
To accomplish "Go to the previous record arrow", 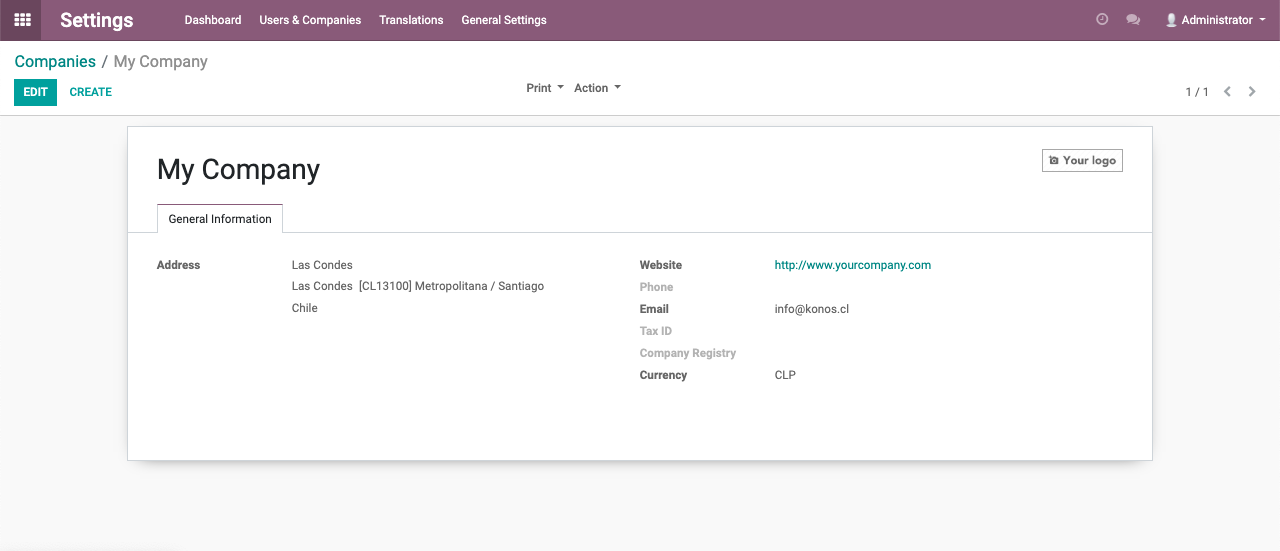I will click(1227, 91).
